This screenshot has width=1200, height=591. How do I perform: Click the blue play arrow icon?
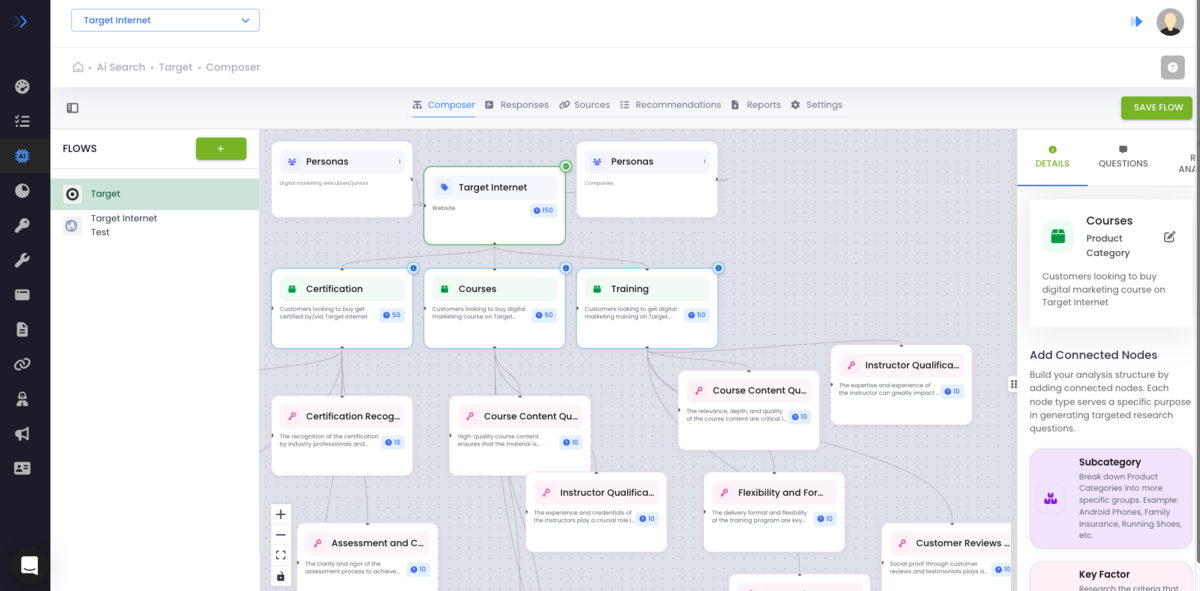[1137, 21]
